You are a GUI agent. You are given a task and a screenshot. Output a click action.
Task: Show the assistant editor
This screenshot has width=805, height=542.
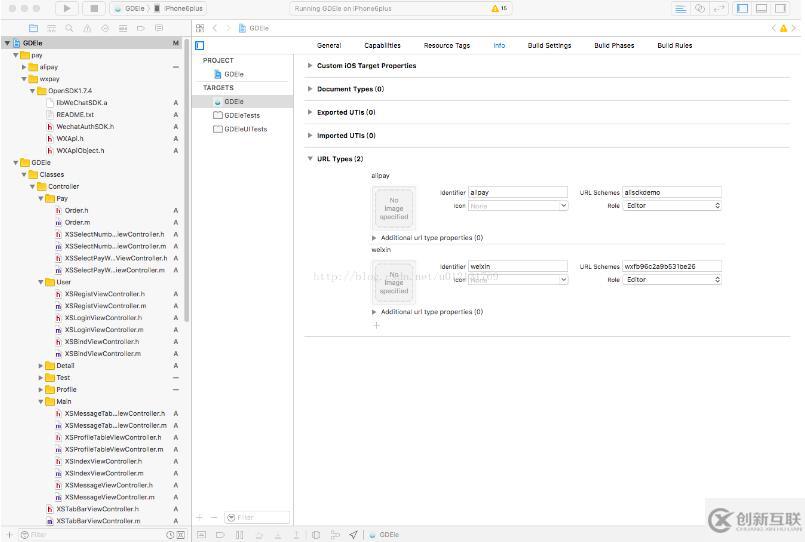[x=700, y=9]
